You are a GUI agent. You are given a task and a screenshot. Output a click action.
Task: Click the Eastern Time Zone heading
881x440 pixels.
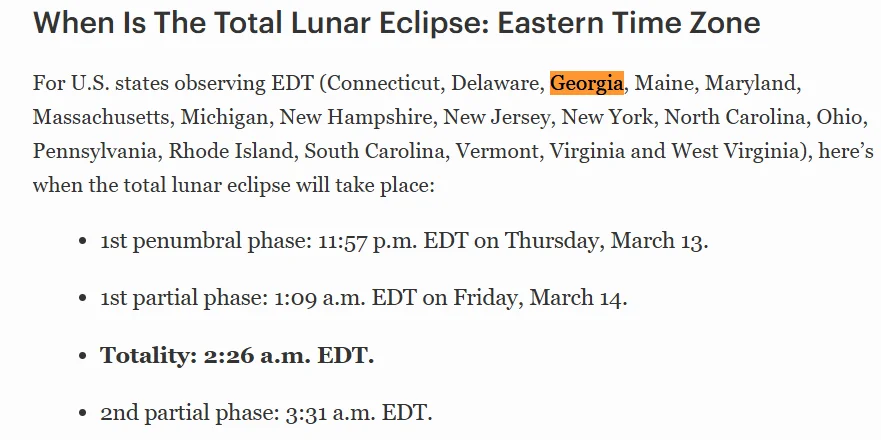(x=397, y=23)
